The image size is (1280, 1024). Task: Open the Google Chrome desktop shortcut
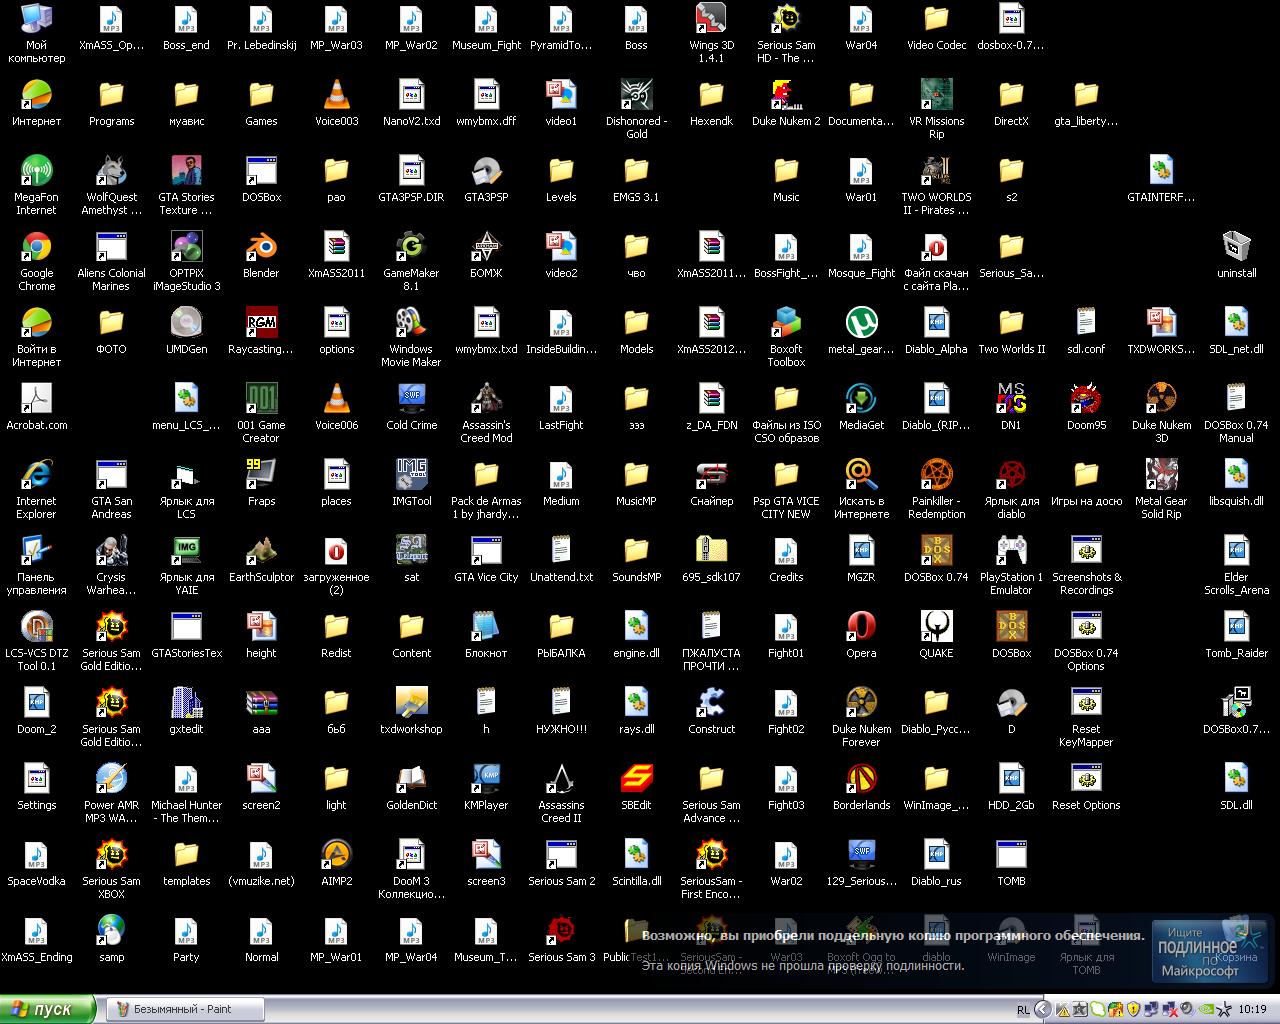(x=37, y=246)
